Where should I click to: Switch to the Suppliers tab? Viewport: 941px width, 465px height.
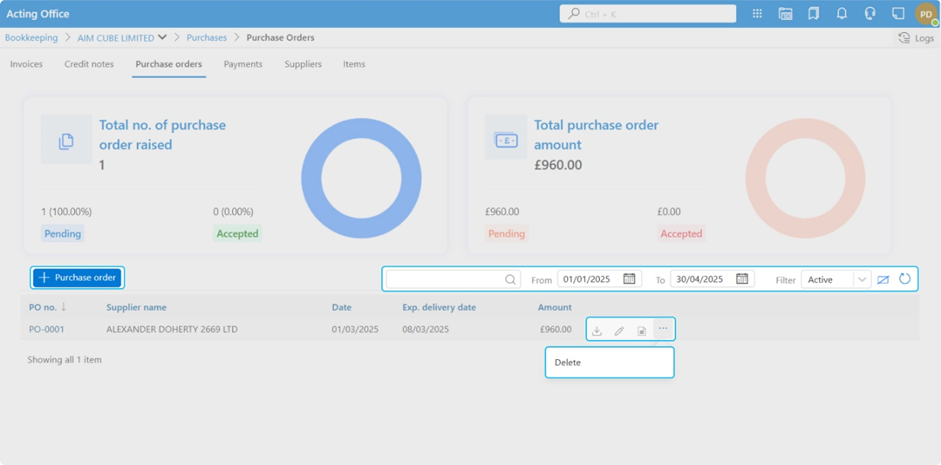(303, 64)
